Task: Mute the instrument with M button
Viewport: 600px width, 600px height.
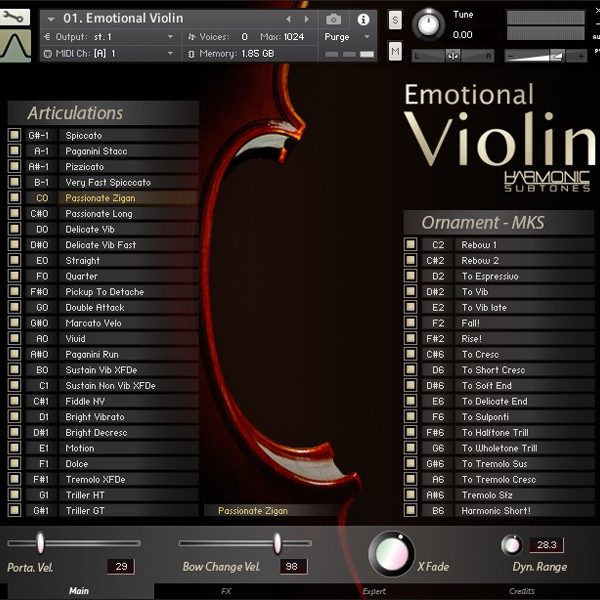Action: tap(395, 51)
